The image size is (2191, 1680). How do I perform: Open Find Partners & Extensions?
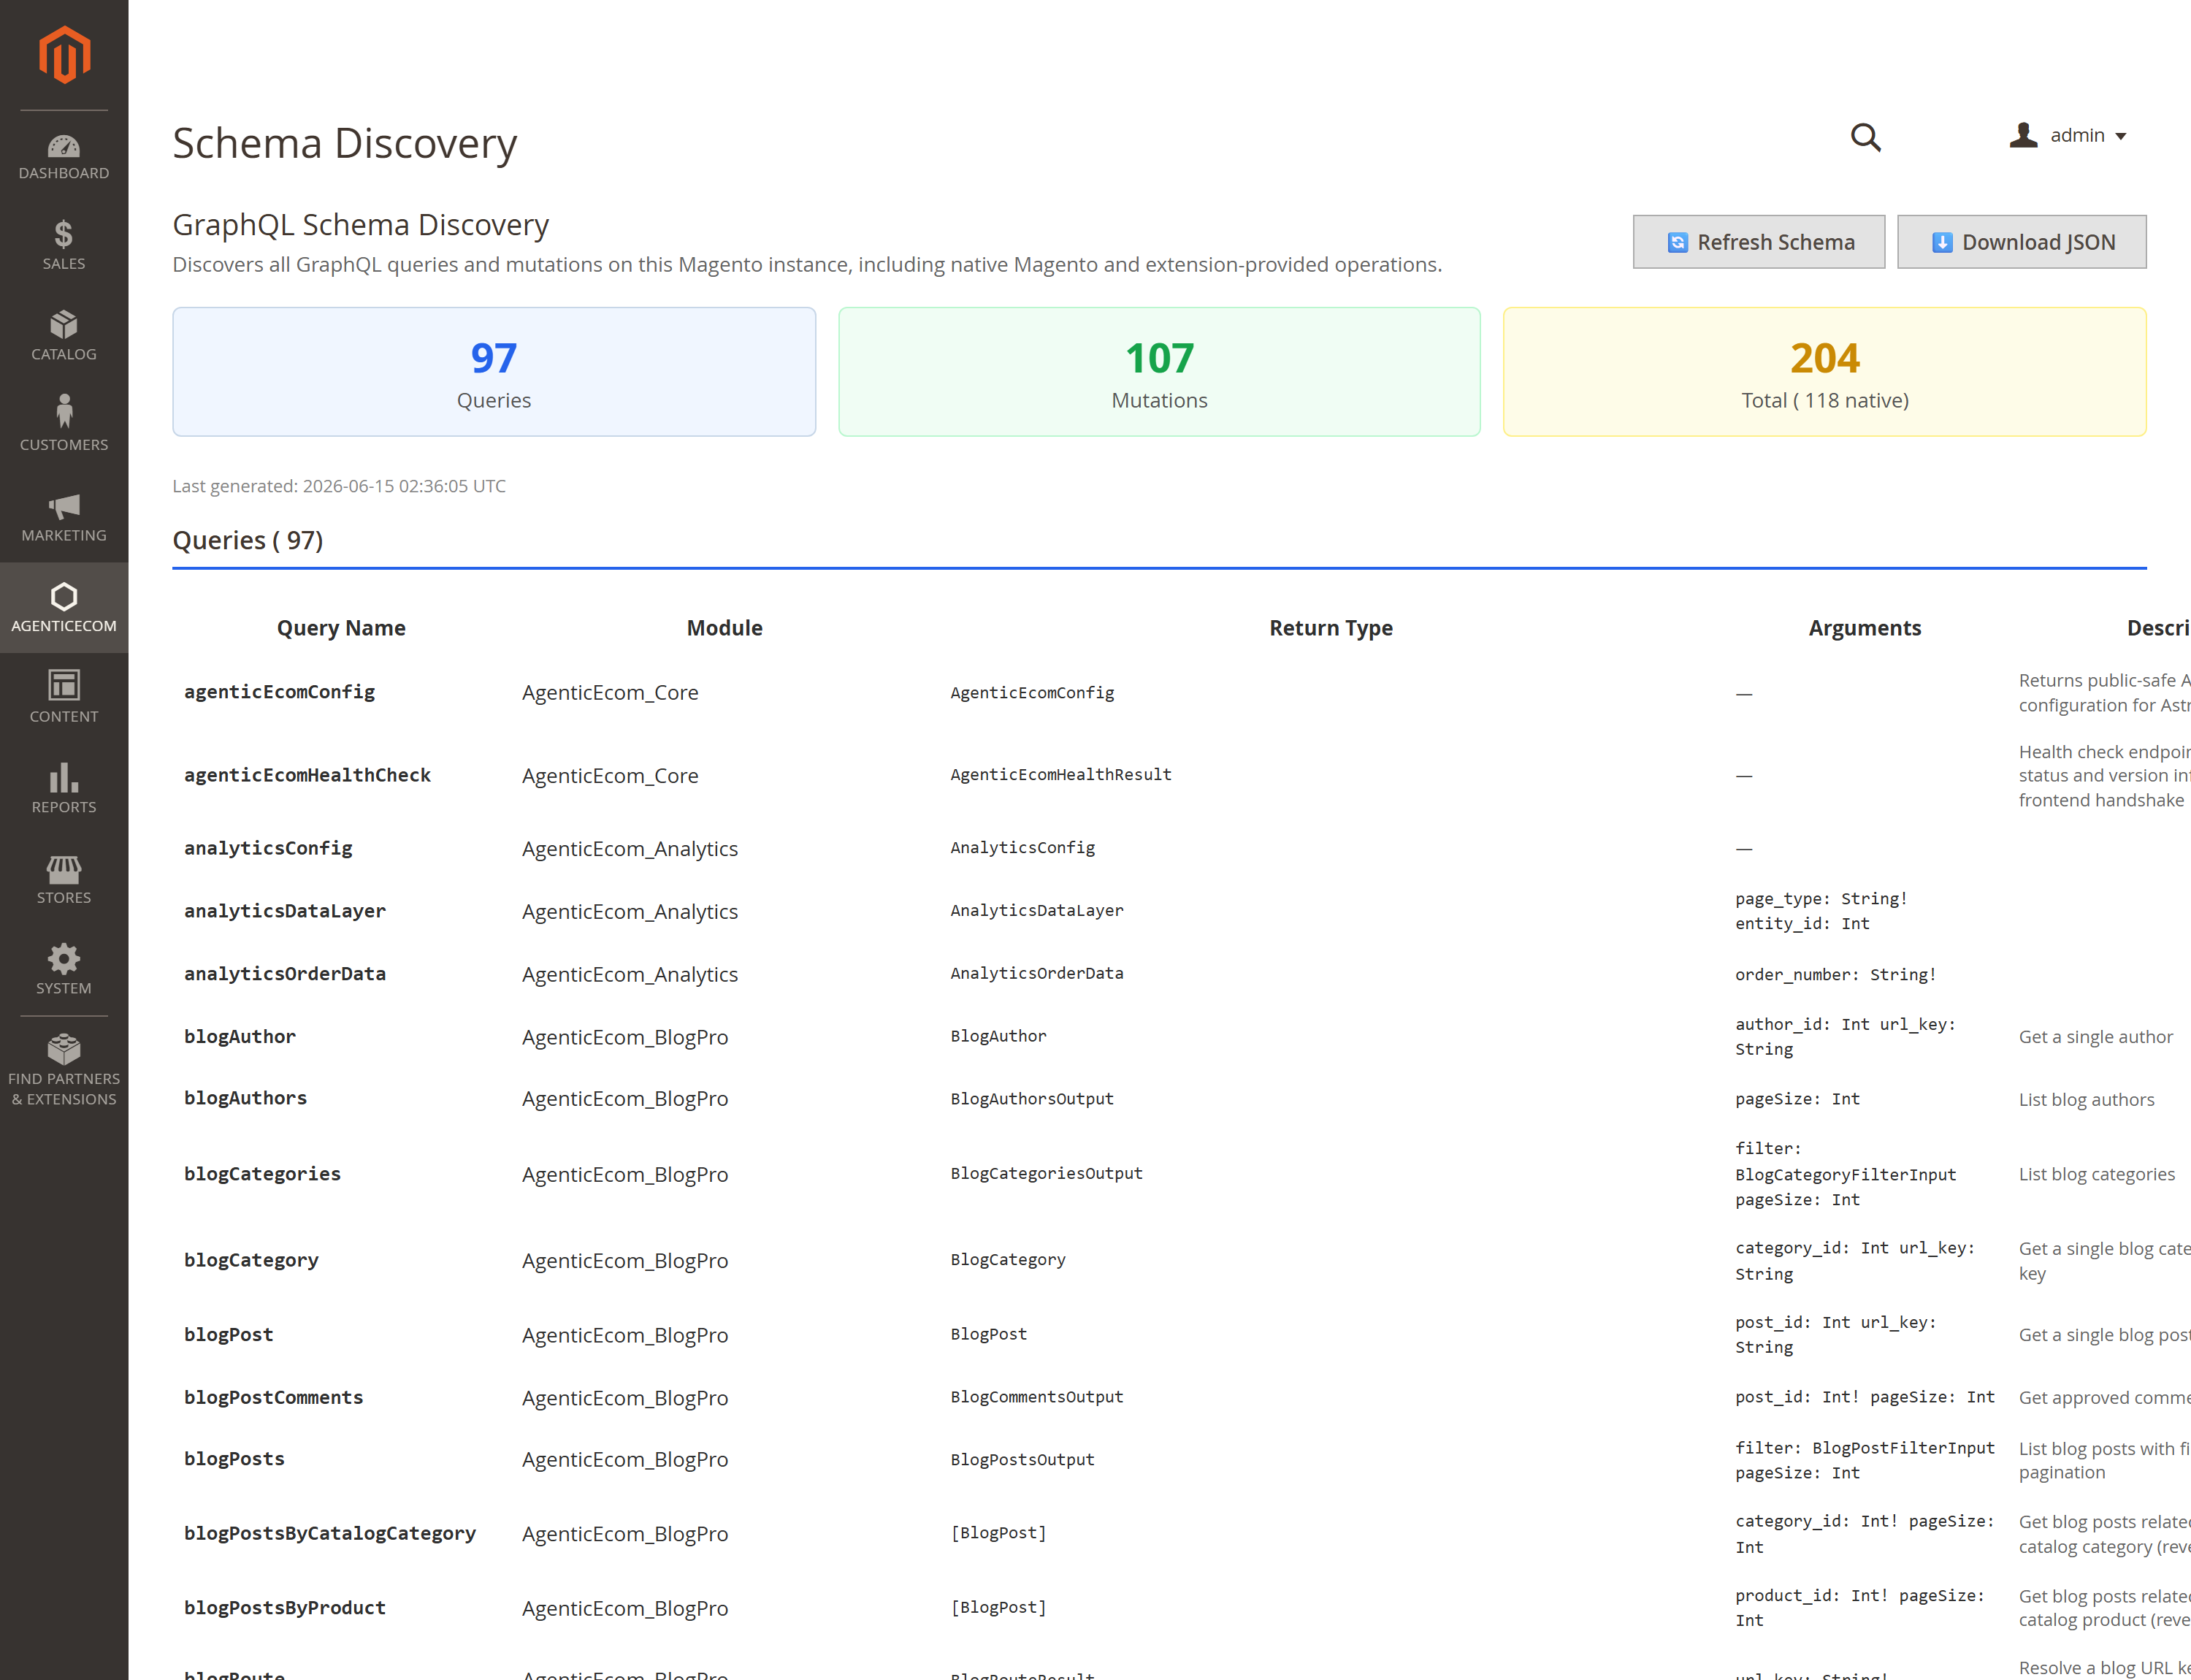click(64, 1071)
